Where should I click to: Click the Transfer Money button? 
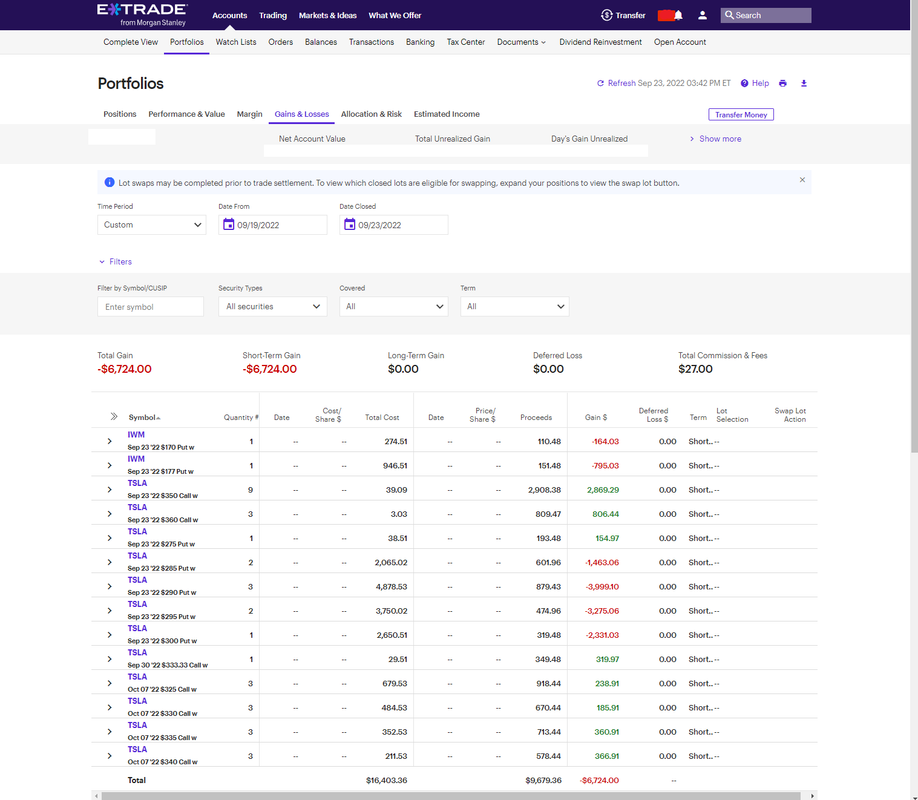[x=741, y=114]
